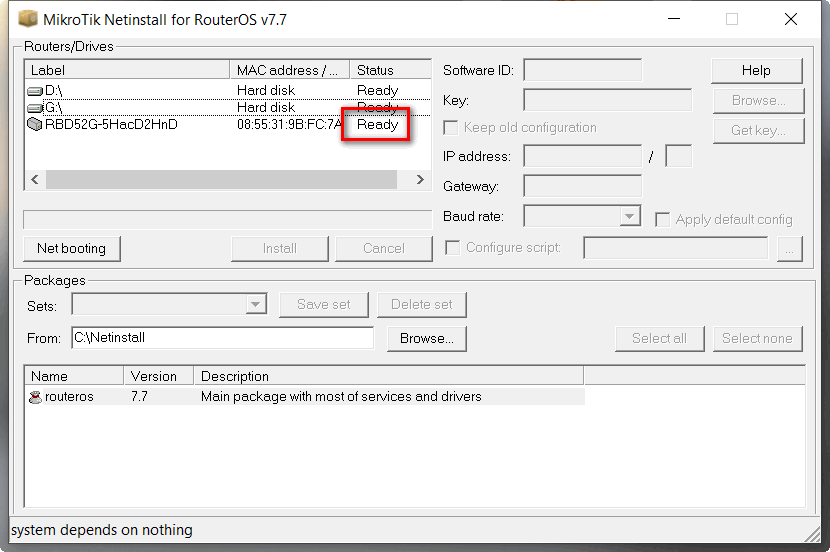Click Hard disk text in G:\ row
Viewport: 830px width, 552px height.
[x=266, y=107]
